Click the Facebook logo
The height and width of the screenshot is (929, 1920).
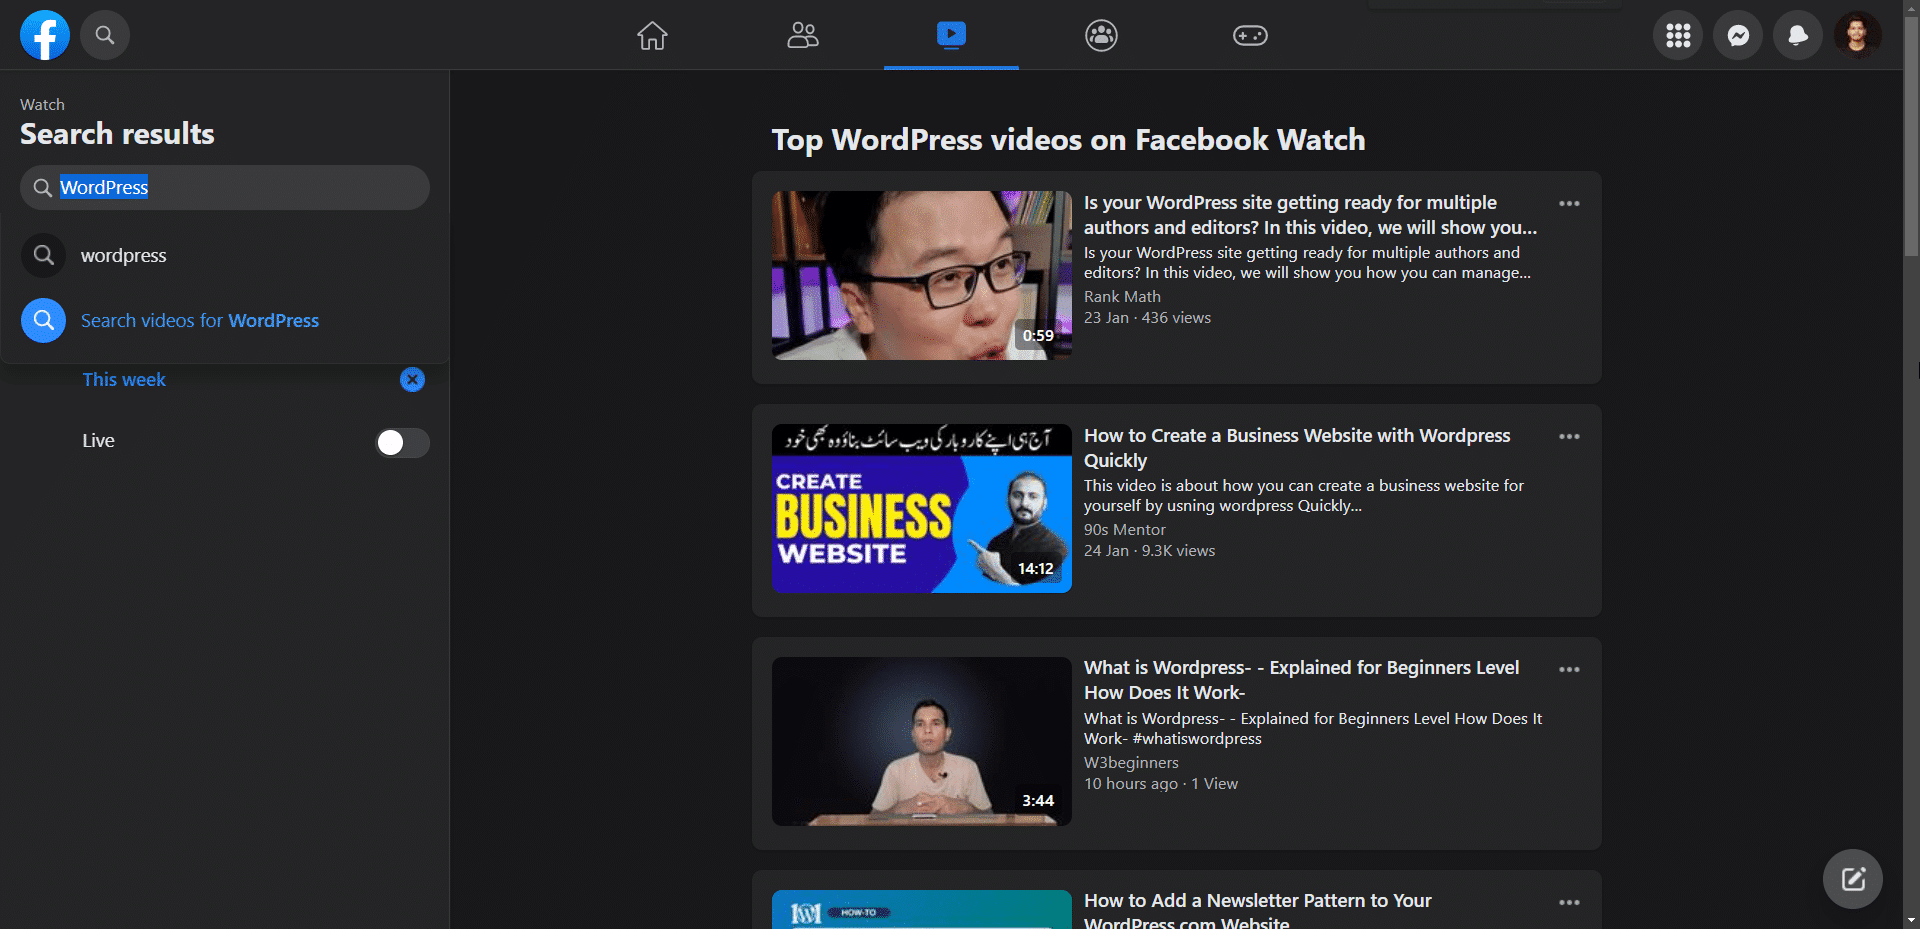(44, 35)
